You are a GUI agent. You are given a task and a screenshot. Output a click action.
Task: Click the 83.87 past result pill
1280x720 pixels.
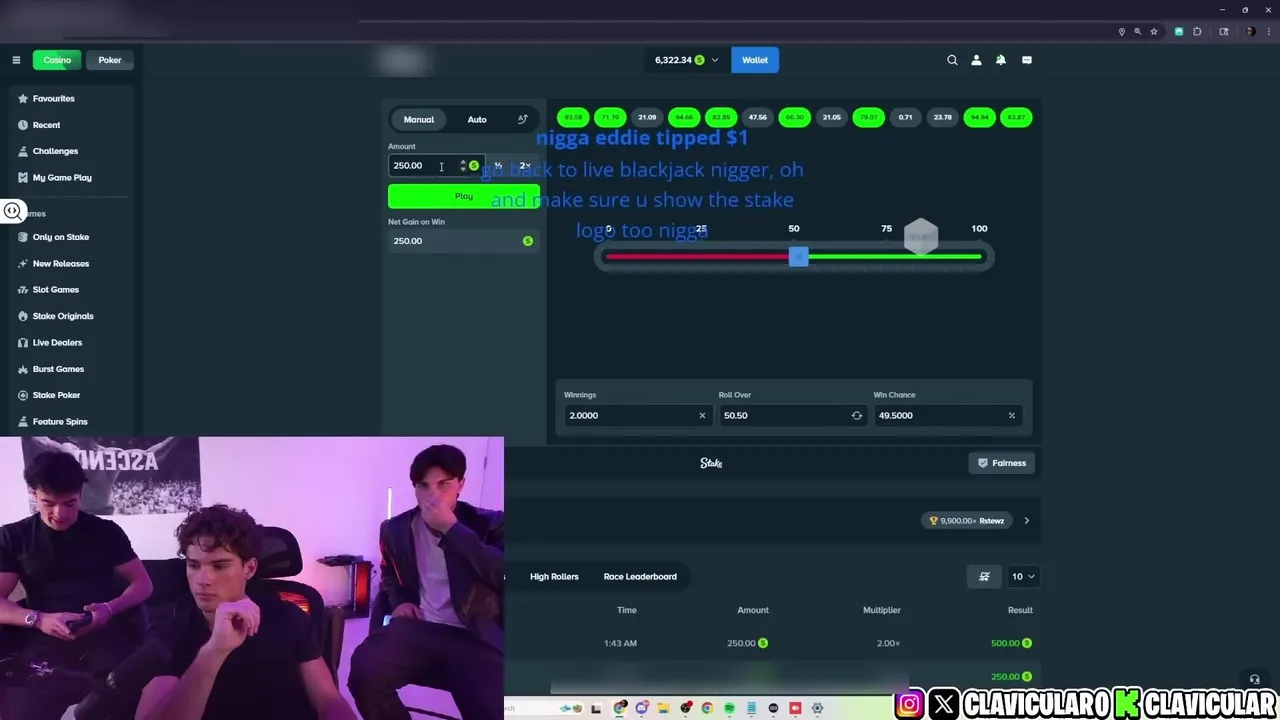1016,118
